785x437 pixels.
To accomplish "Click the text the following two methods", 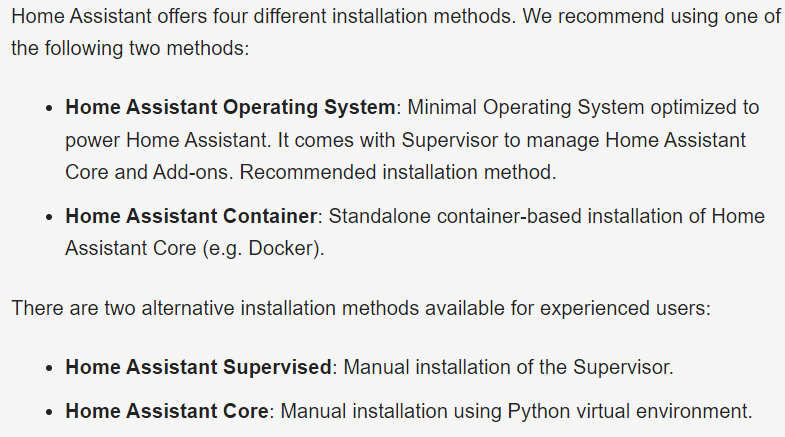I will coord(130,49).
